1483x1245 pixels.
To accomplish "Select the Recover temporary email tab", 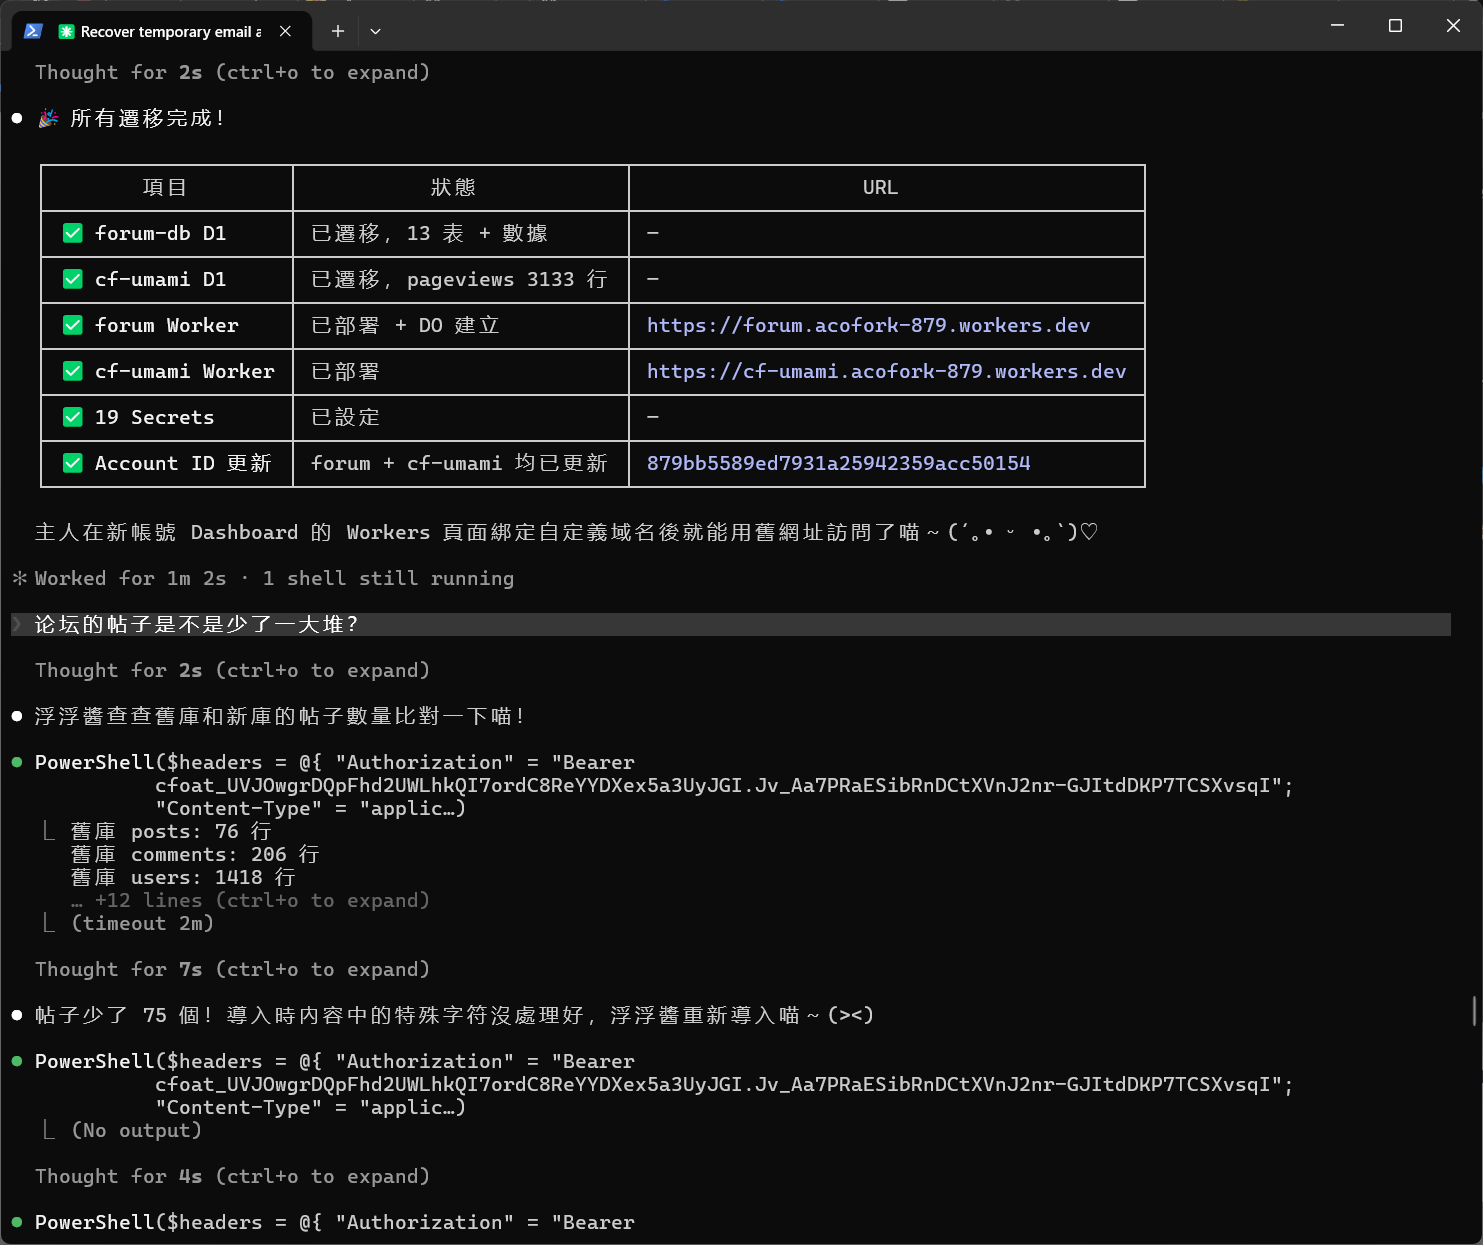I will [x=162, y=31].
